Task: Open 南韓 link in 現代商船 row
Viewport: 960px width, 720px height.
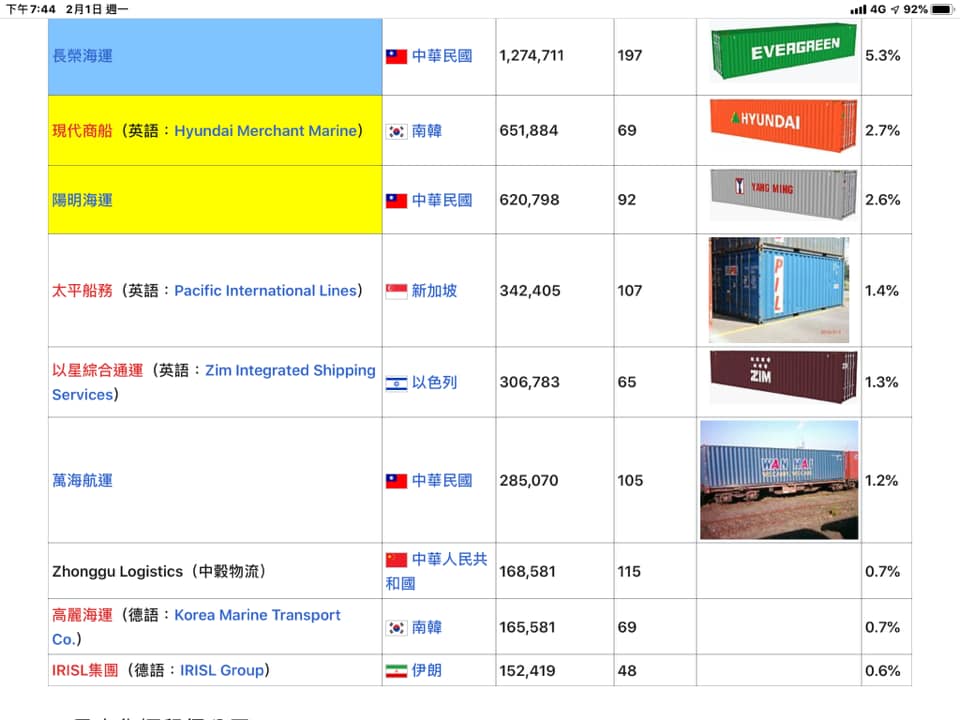Action: coord(426,130)
